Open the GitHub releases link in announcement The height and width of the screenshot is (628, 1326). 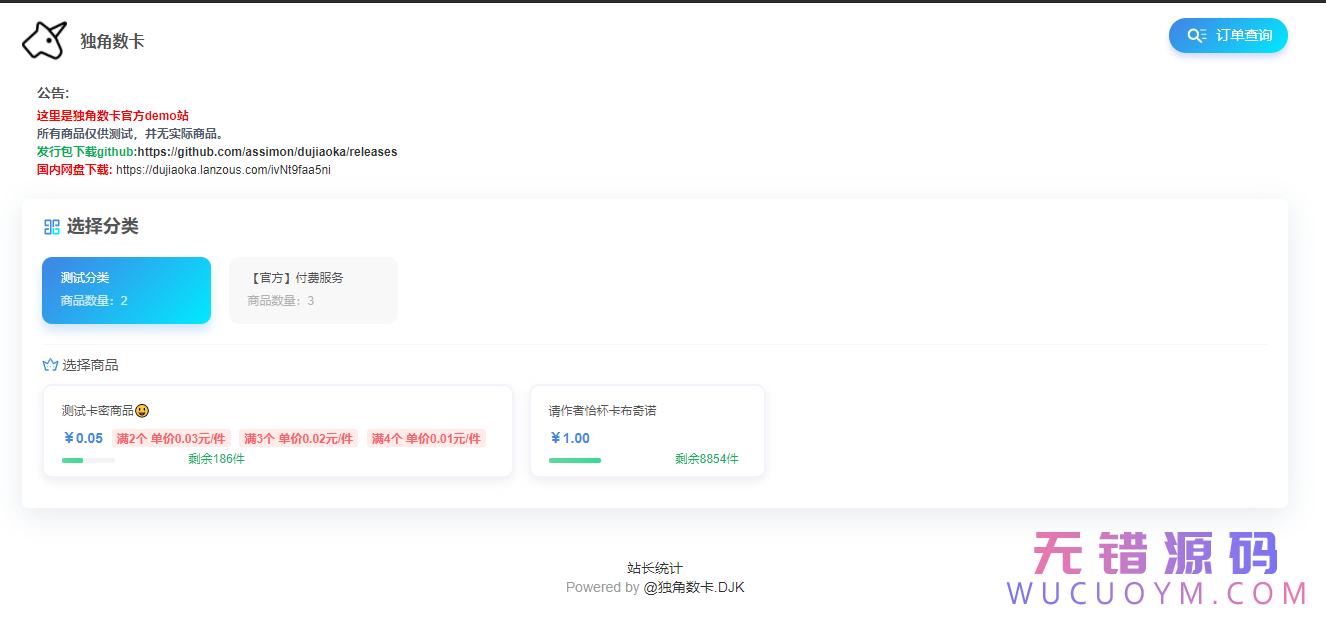pyautogui.click(x=267, y=152)
